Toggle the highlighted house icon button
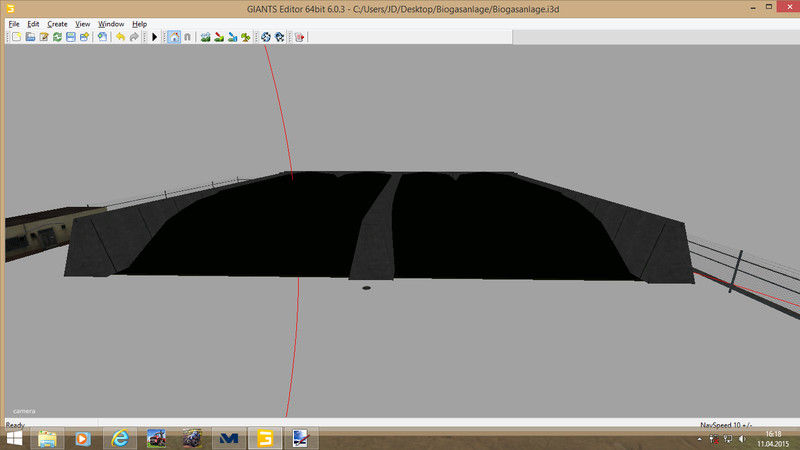Viewport: 800px width, 450px height. pyautogui.click(x=173, y=37)
